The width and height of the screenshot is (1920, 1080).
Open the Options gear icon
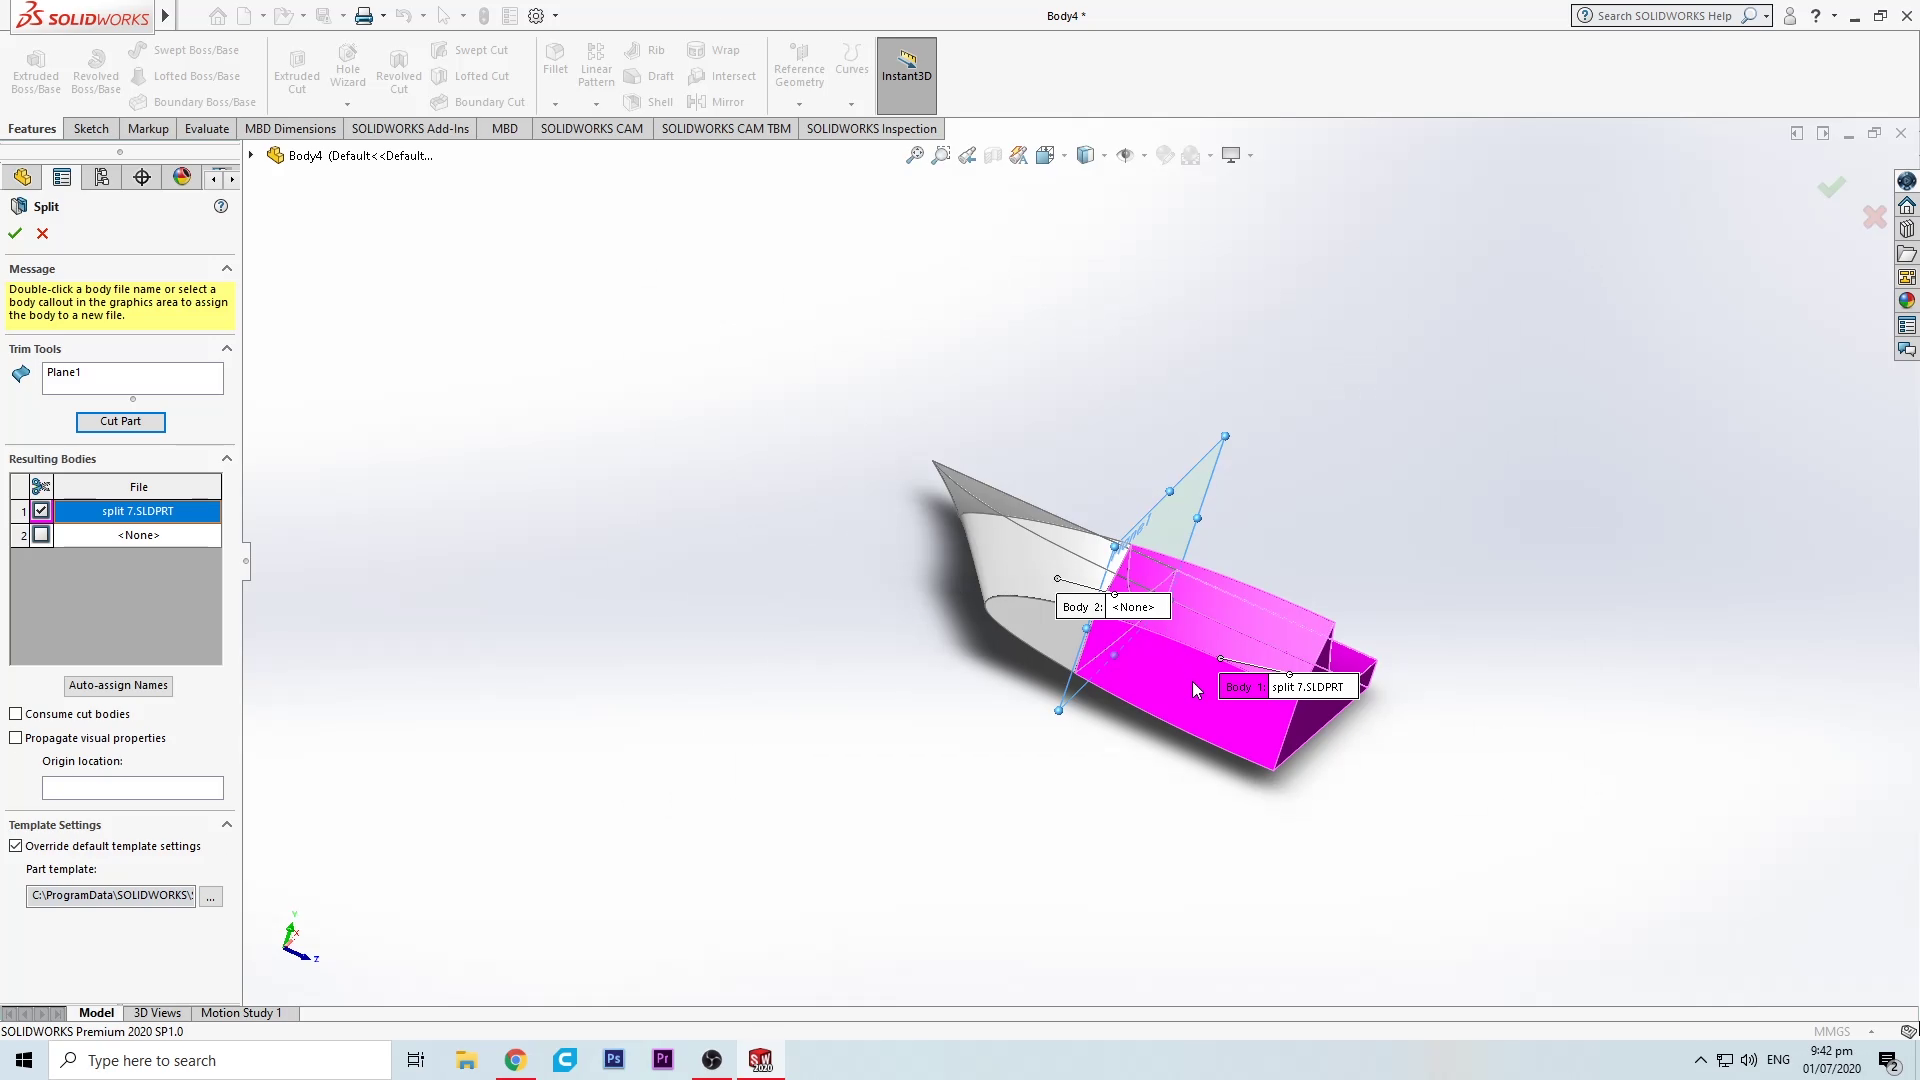(x=536, y=16)
